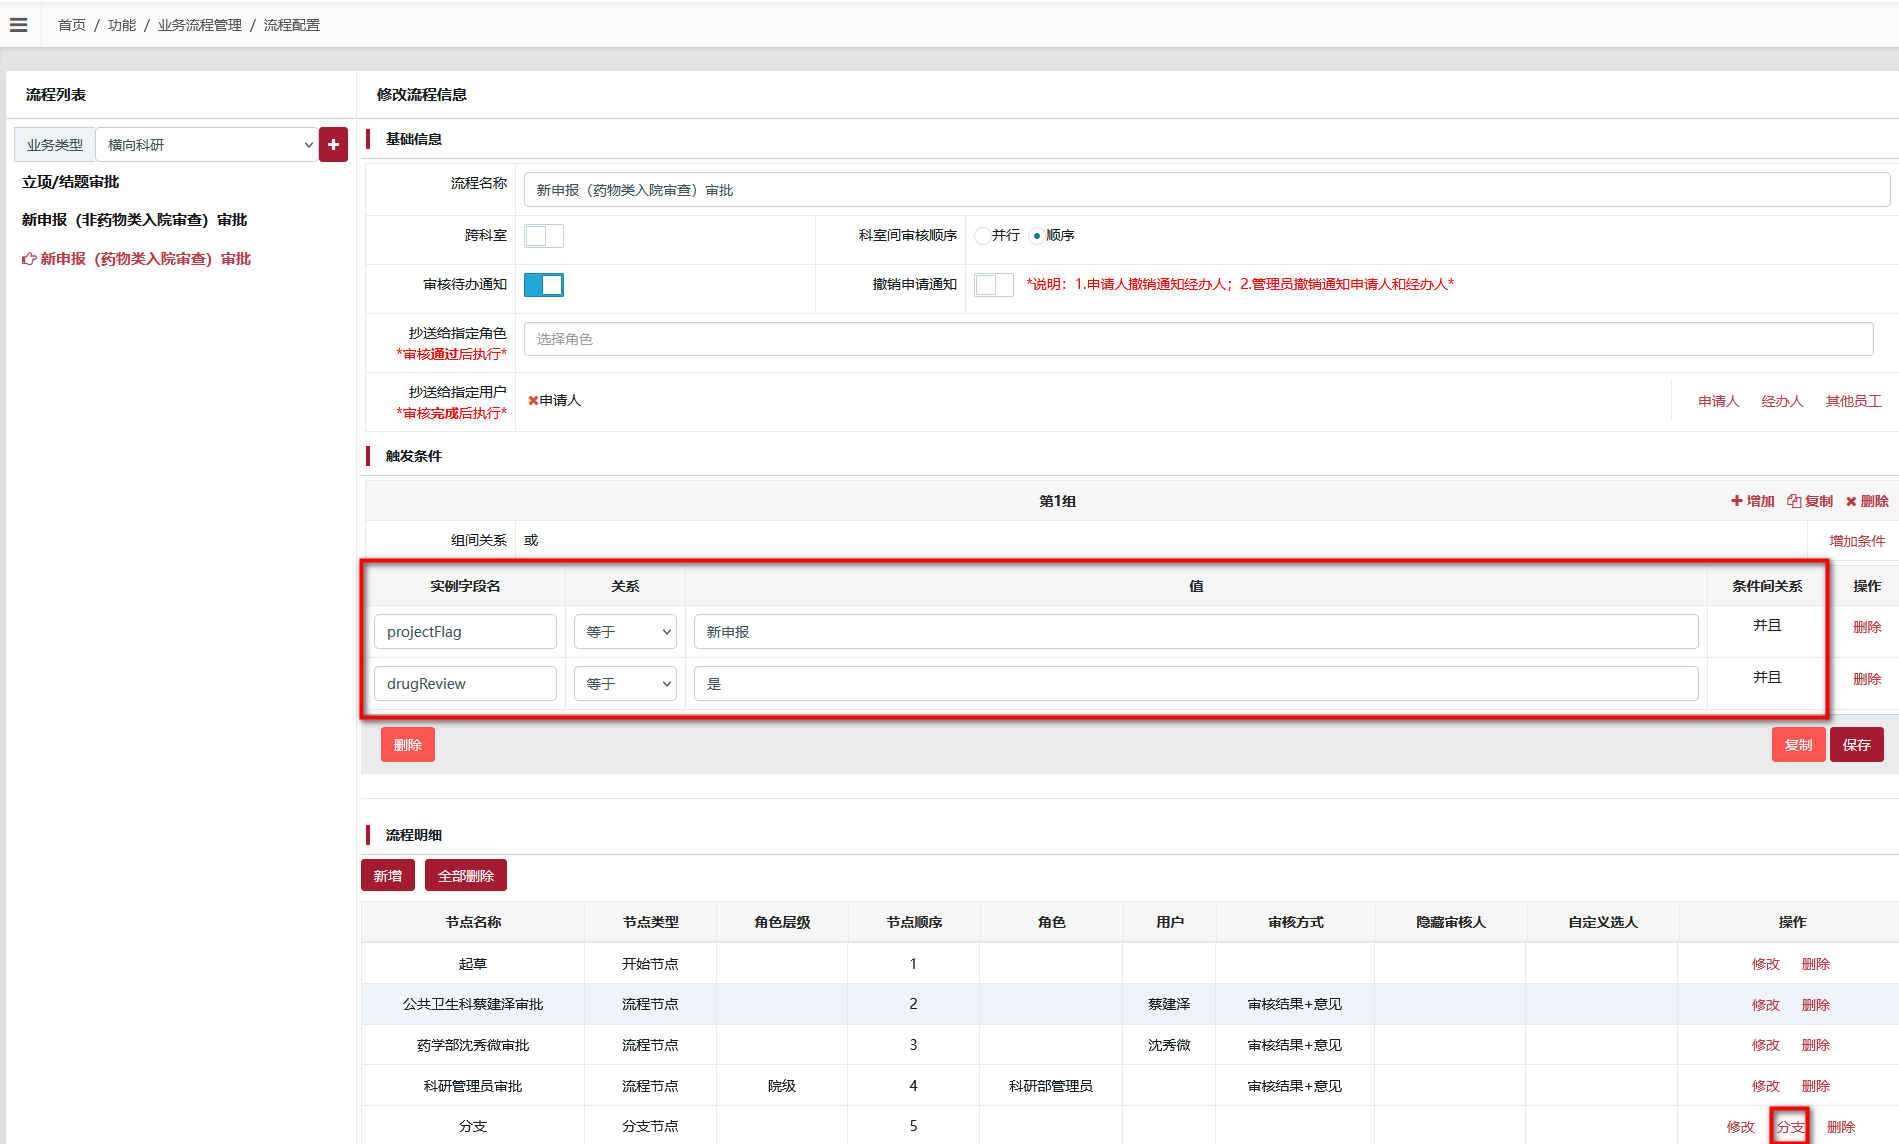Click 分支 link in the branch node row
Image resolution: width=1899 pixels, height=1144 pixels.
click(1791, 1127)
